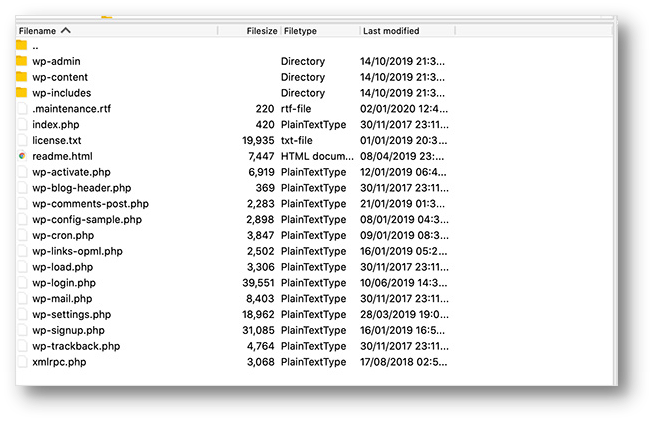Select the wp-login.php file name
655x423 pixels.
[x=65, y=283]
